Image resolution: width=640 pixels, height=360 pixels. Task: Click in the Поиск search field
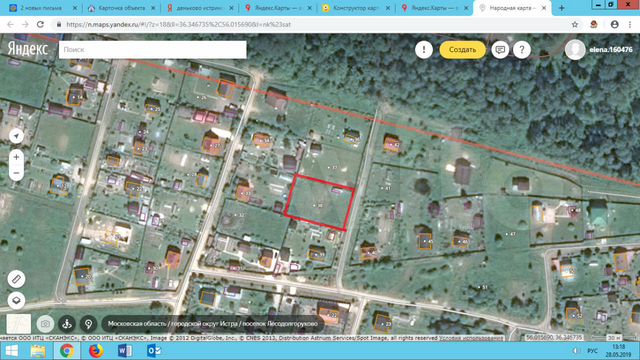(x=153, y=50)
